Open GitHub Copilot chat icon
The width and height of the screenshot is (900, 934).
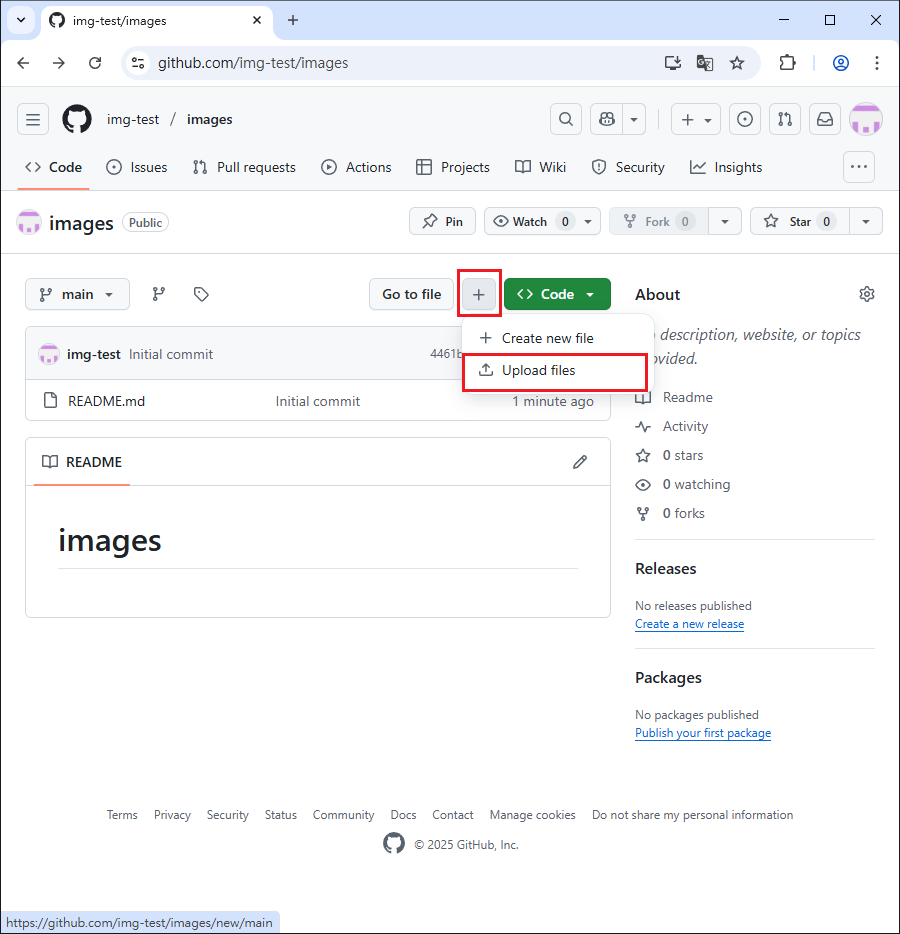(x=606, y=119)
